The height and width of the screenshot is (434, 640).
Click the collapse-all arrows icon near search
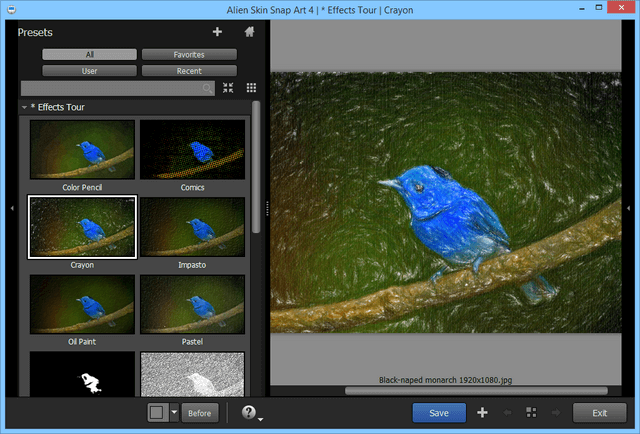(228, 88)
